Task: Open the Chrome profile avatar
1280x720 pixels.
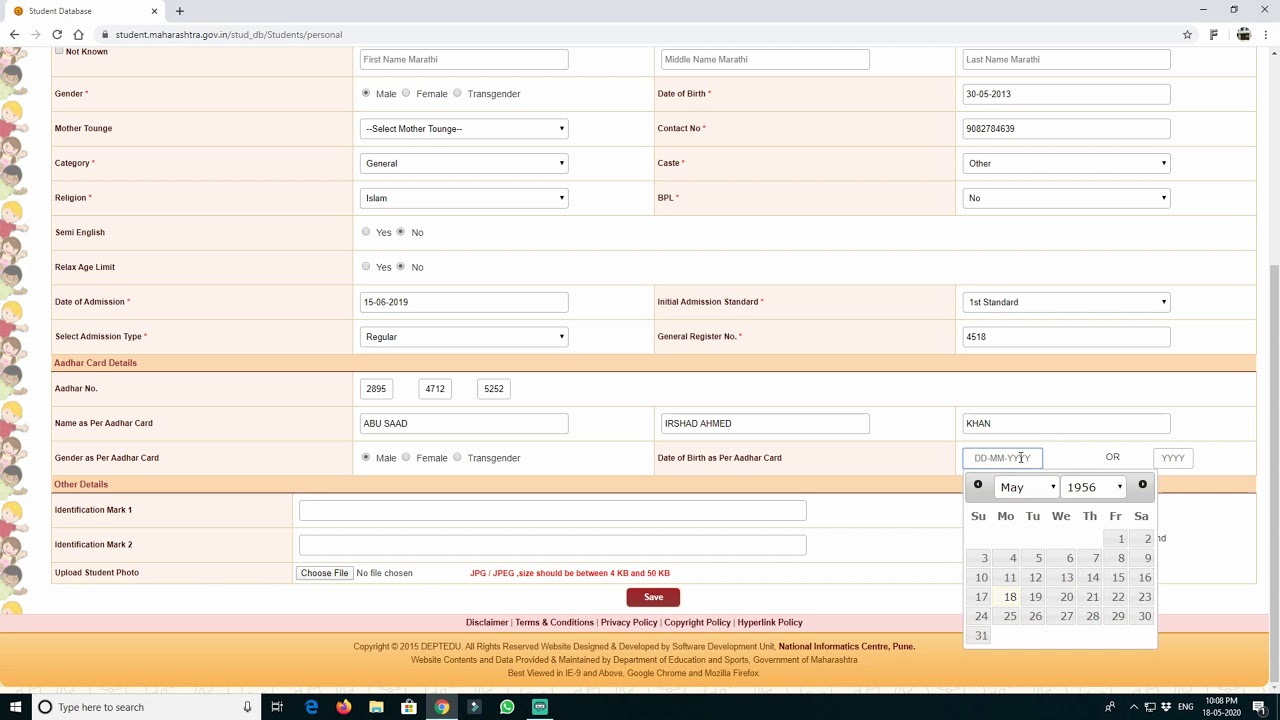Action: (x=1243, y=34)
